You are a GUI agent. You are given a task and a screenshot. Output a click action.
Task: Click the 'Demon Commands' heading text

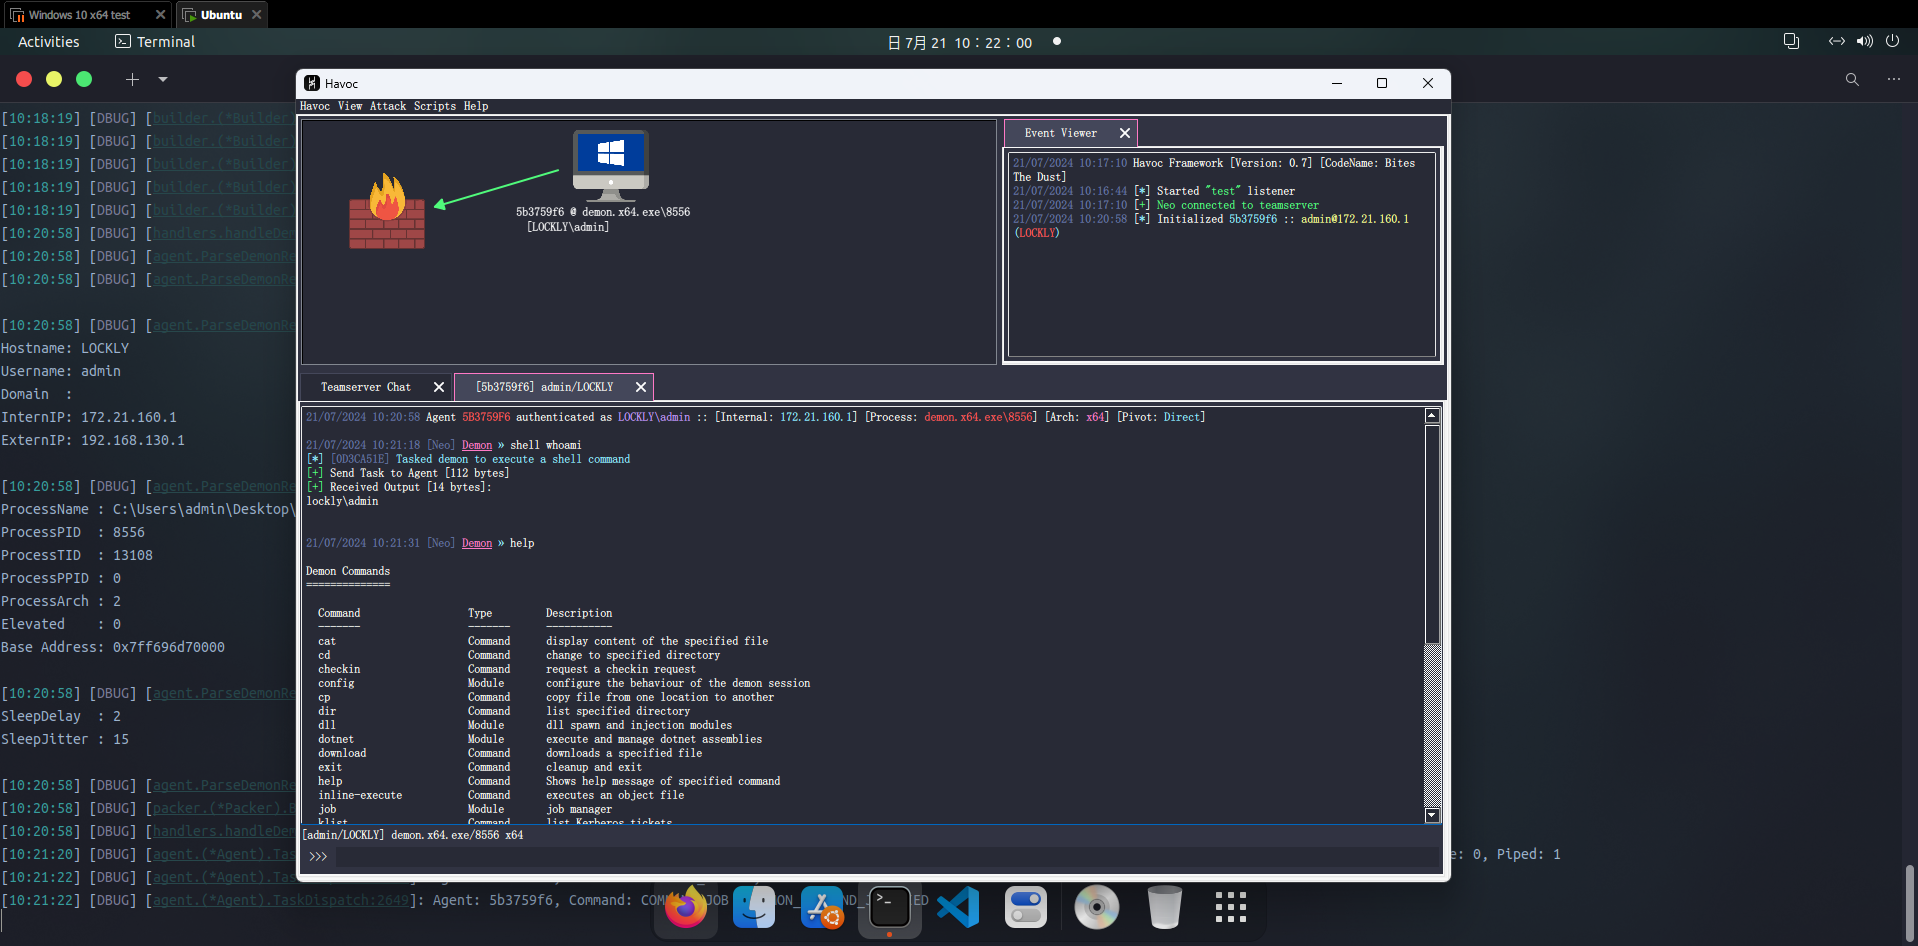point(348,571)
